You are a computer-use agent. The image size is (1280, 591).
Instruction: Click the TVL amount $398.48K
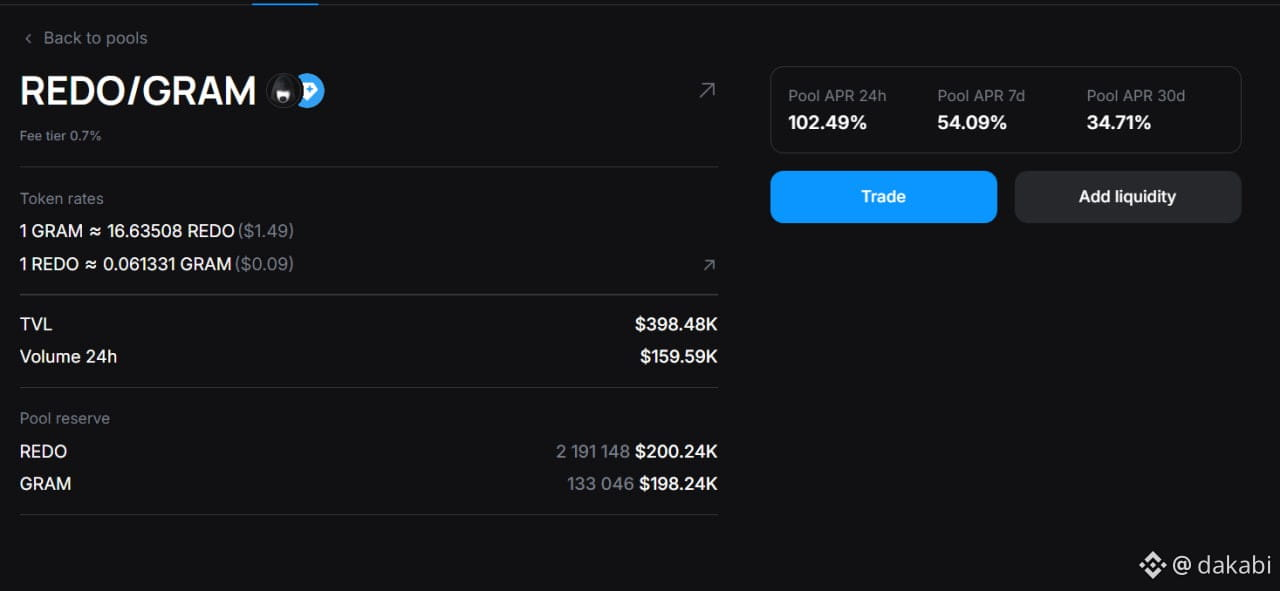(676, 324)
